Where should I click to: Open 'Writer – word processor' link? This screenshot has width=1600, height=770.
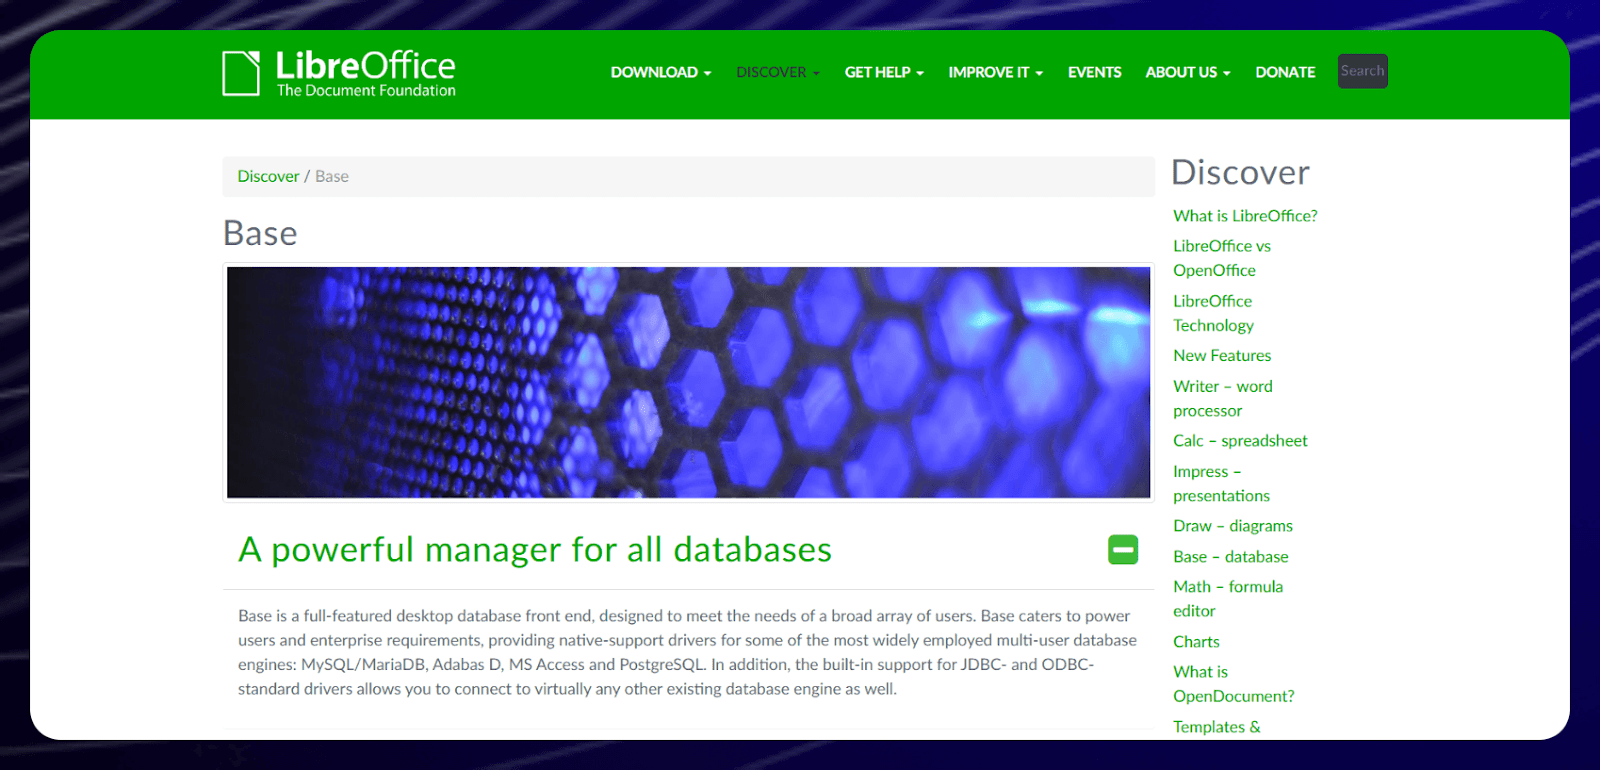pyautogui.click(x=1223, y=398)
